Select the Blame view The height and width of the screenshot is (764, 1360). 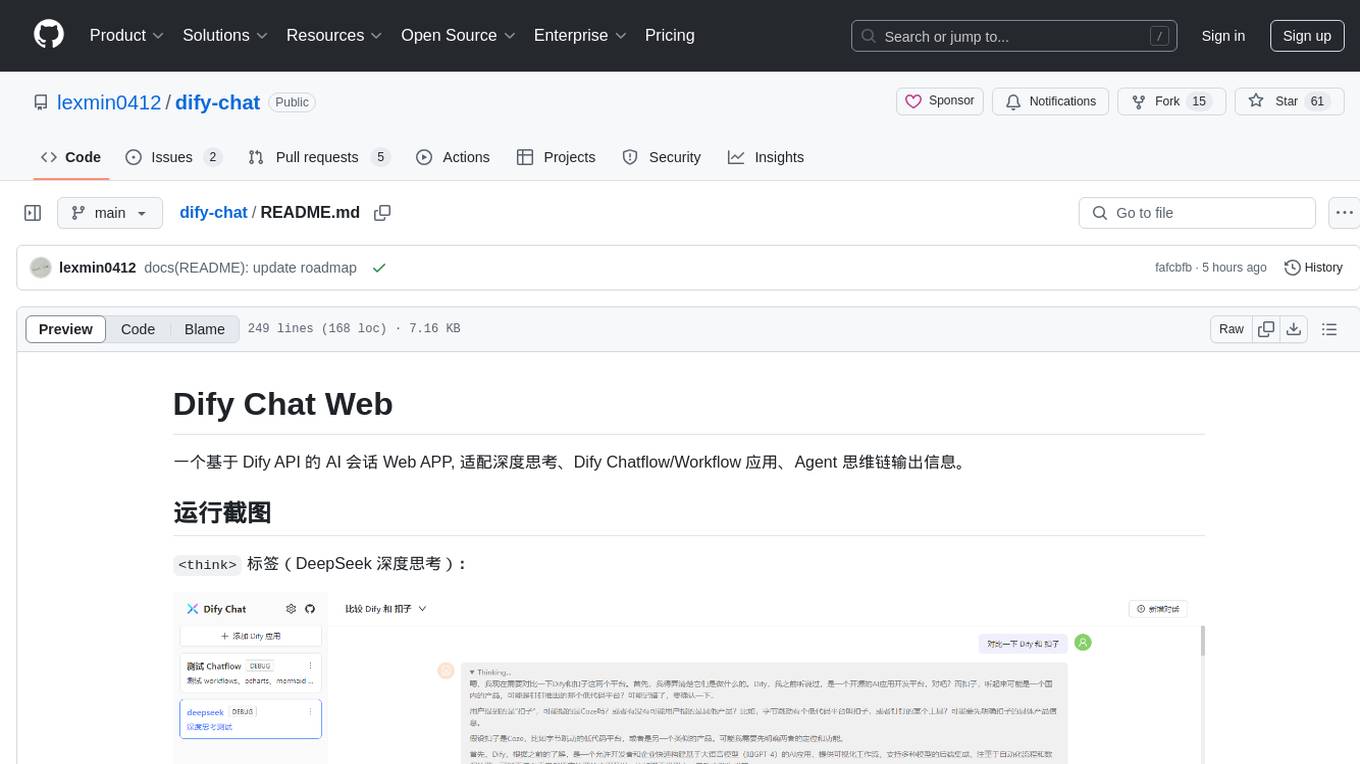(205, 329)
